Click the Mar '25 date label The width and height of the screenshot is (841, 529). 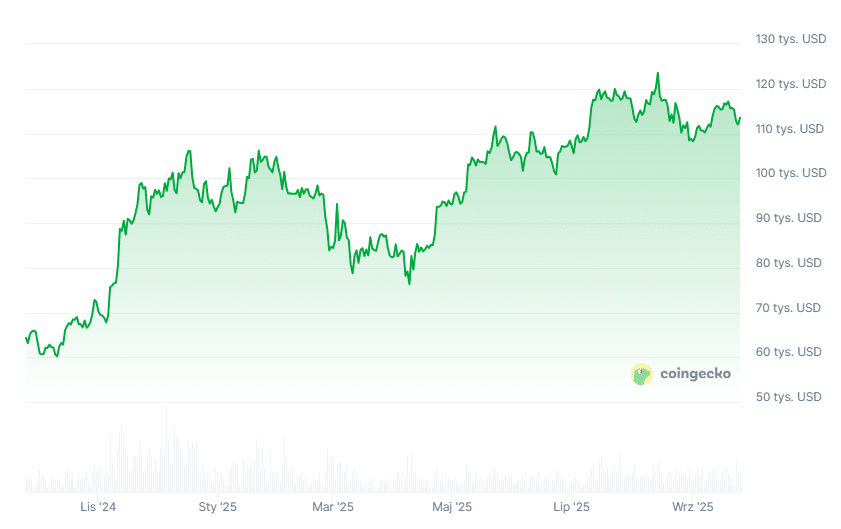coord(333,508)
